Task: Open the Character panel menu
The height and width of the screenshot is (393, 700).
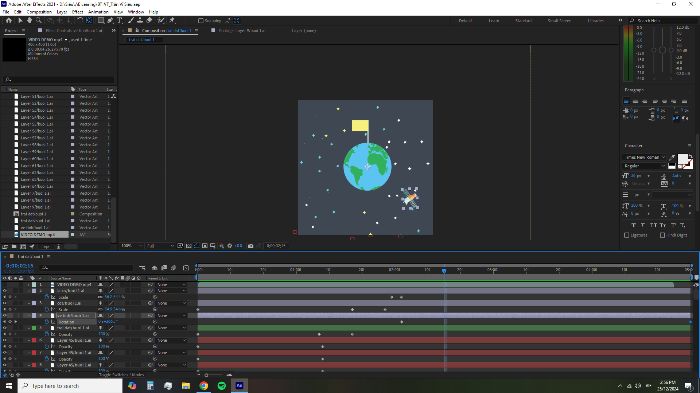Action: point(690,146)
